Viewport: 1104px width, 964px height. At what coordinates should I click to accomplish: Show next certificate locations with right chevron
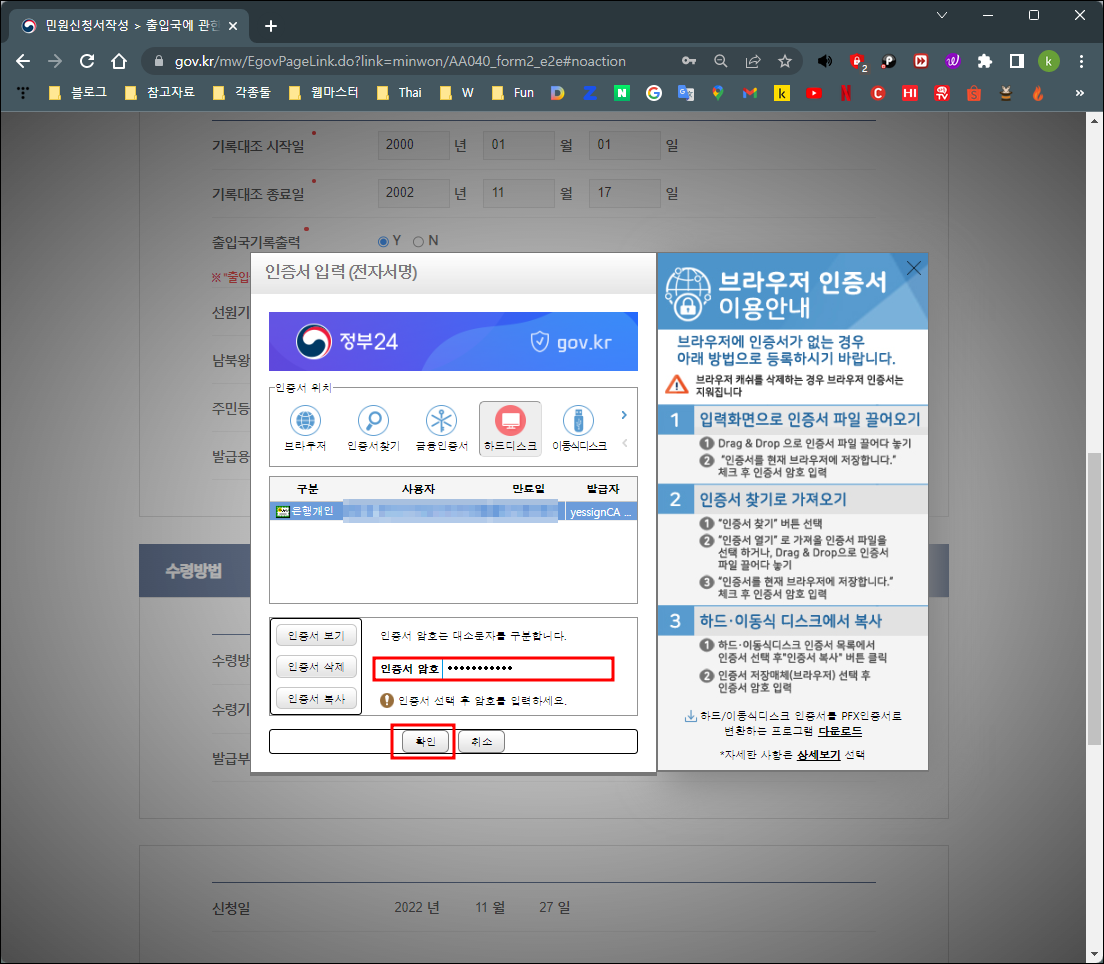[624, 415]
